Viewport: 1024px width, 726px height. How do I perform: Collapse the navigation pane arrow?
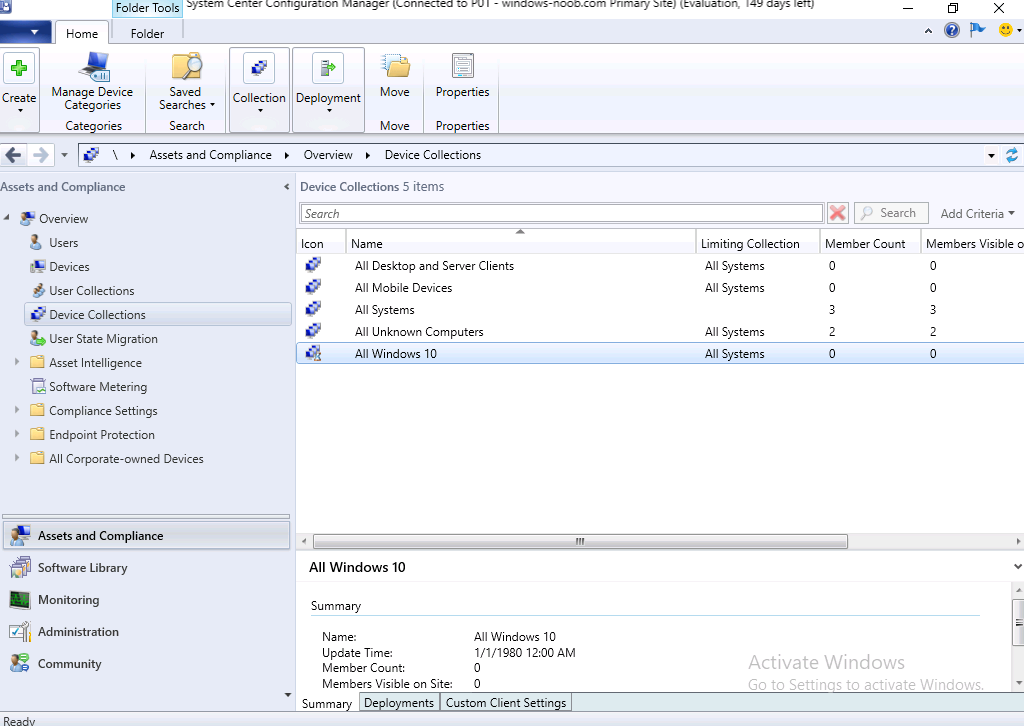[x=286, y=187]
